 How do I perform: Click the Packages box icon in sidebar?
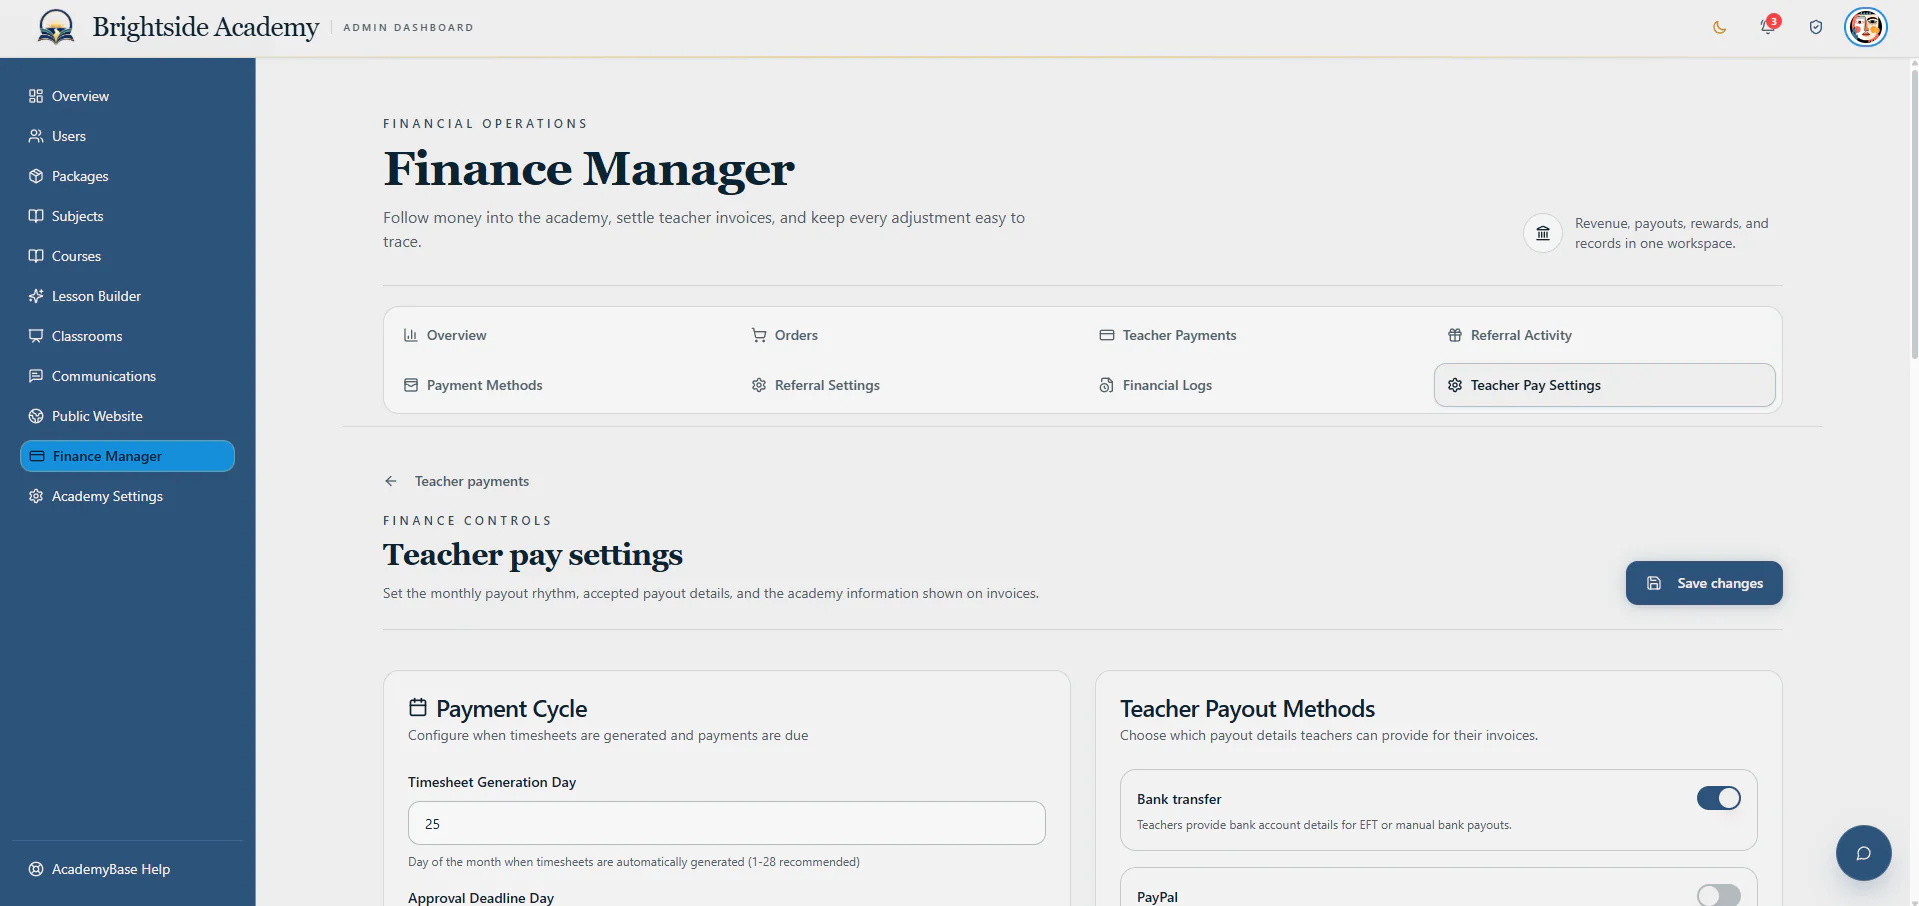[x=36, y=176]
